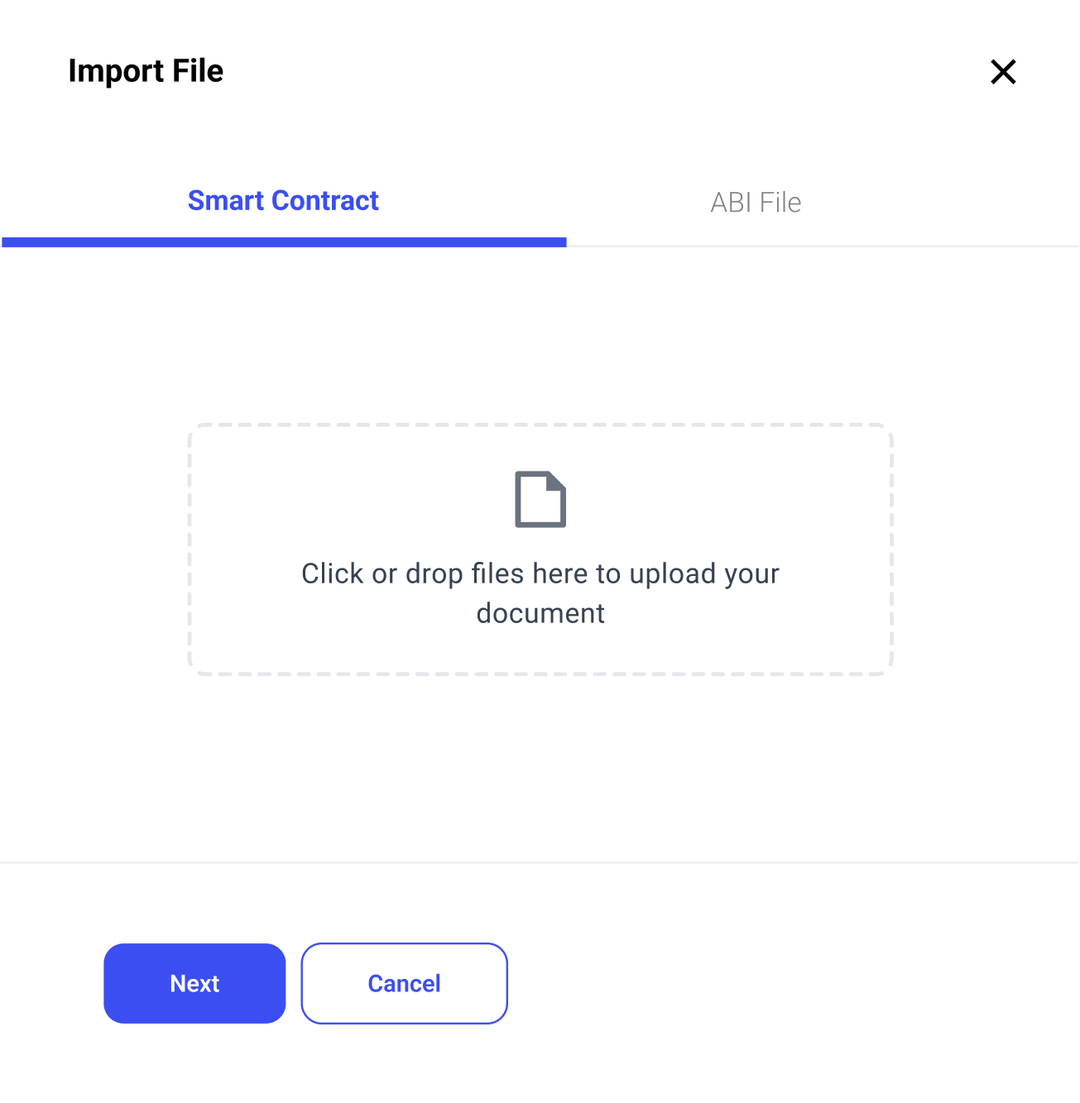This screenshot has width=1080, height=1103.
Task: Click inside the dashed upload border
Action: [540, 550]
